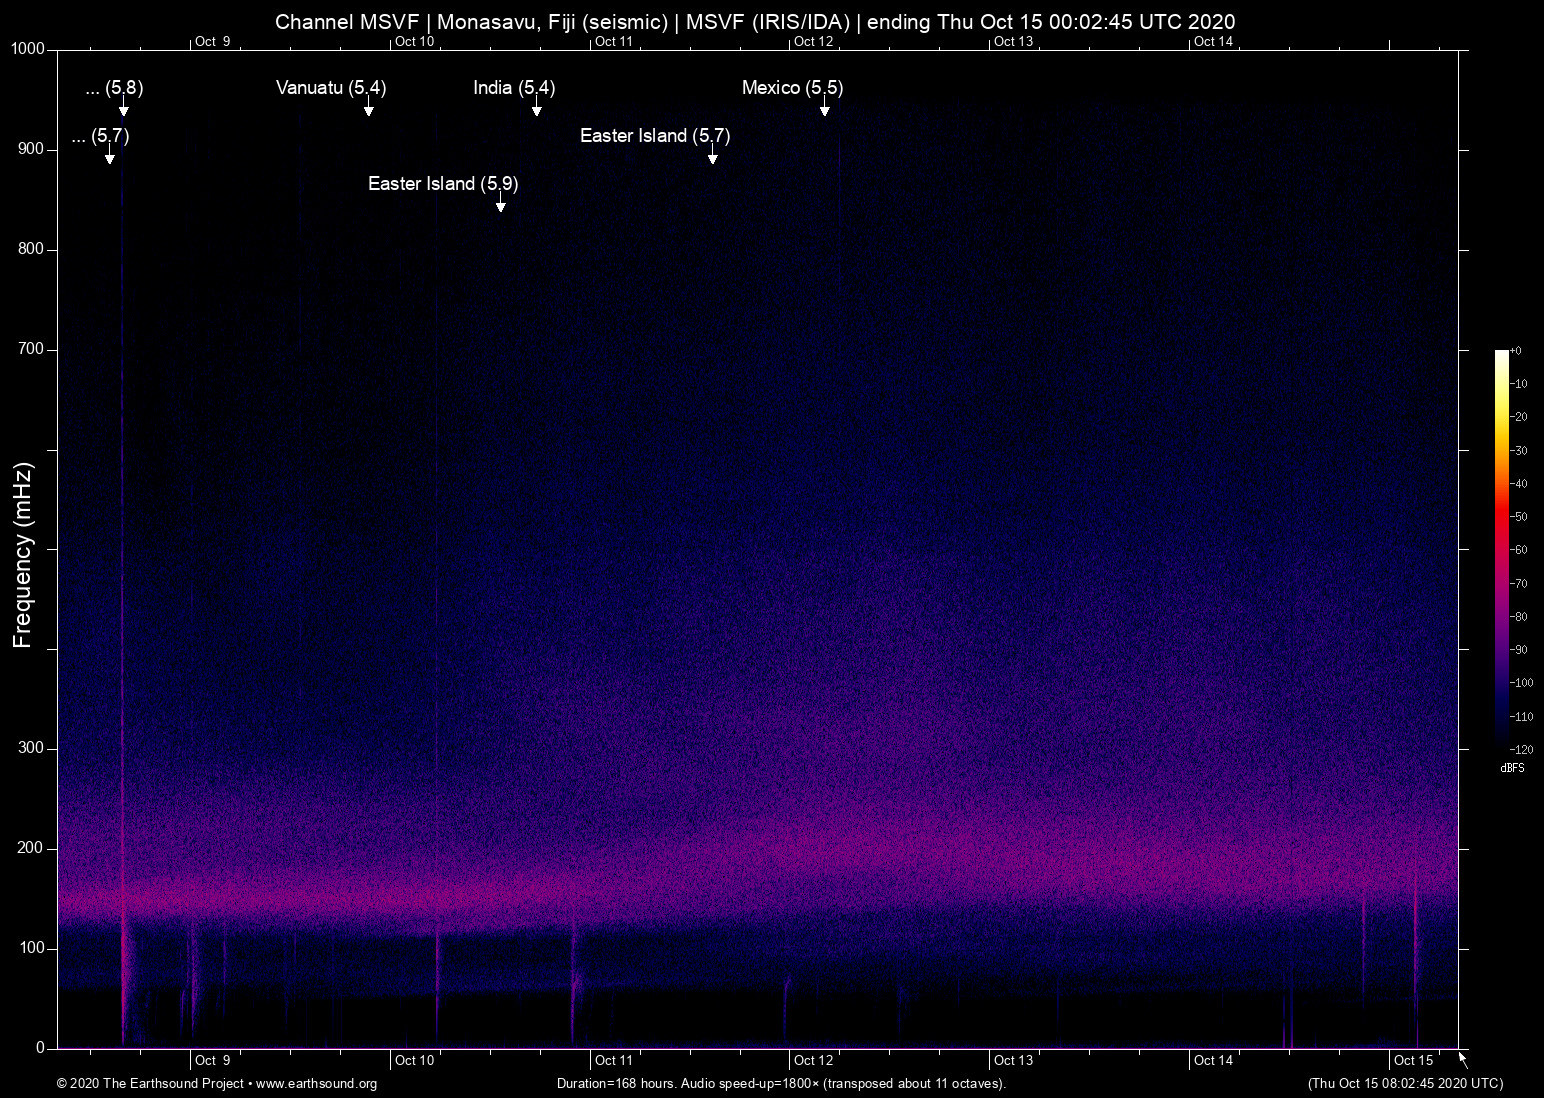The height and width of the screenshot is (1098, 1544).
Task: Click the Oct 10 label on top axis
Action: point(414,41)
